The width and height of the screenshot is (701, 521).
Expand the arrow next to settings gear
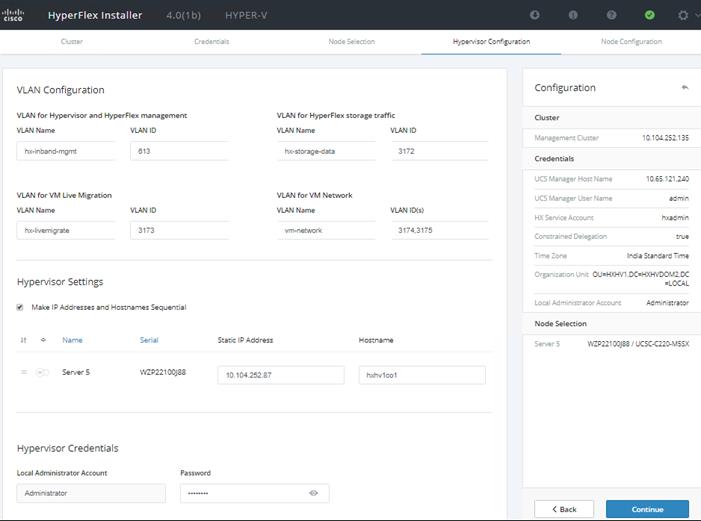point(698,15)
